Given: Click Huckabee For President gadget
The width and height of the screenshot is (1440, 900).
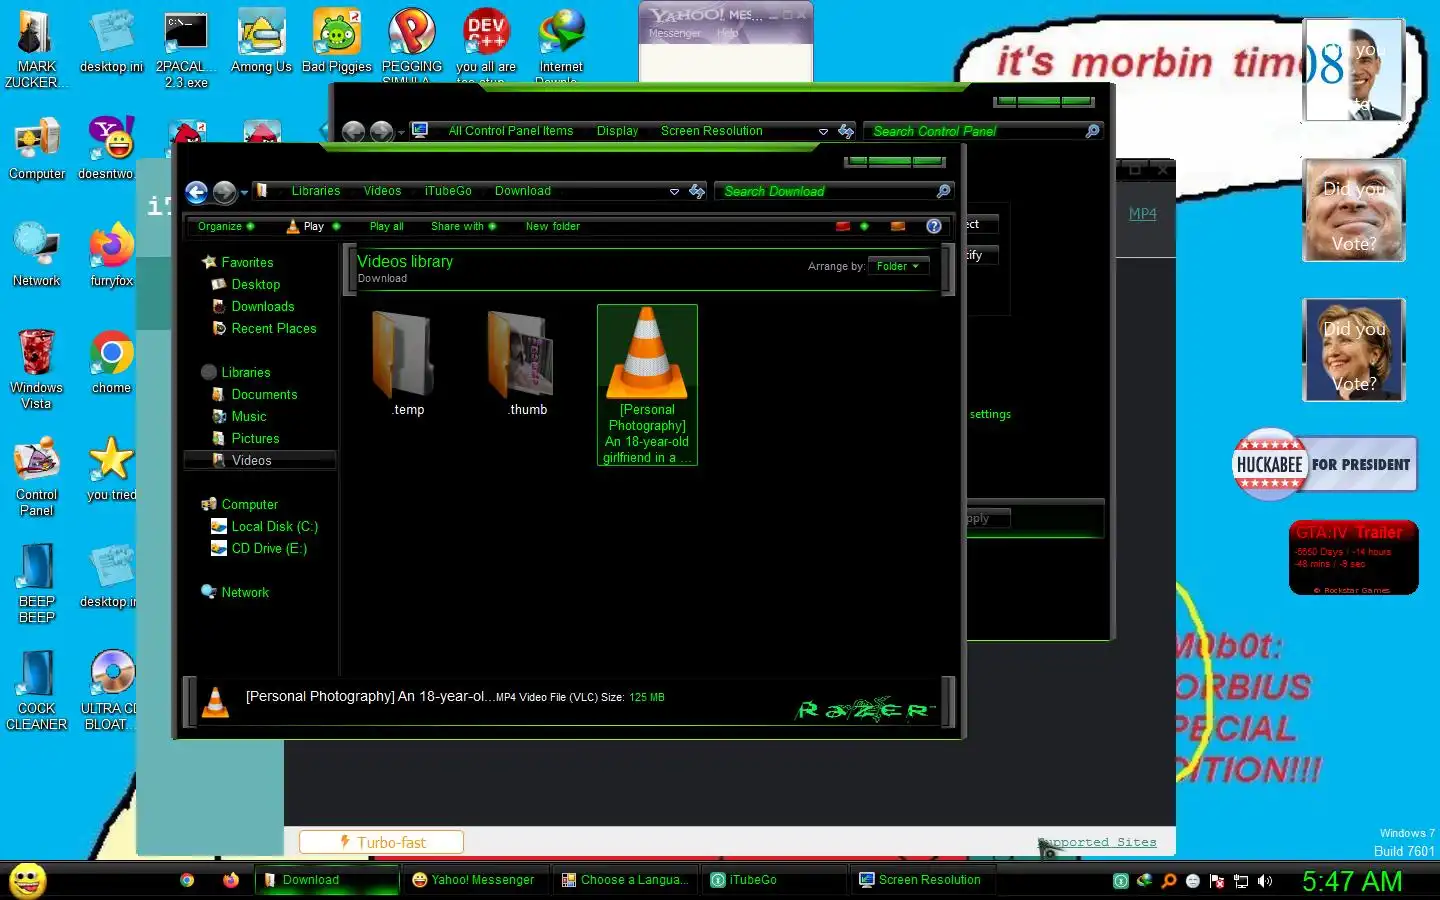Looking at the screenshot, I should [x=1325, y=464].
